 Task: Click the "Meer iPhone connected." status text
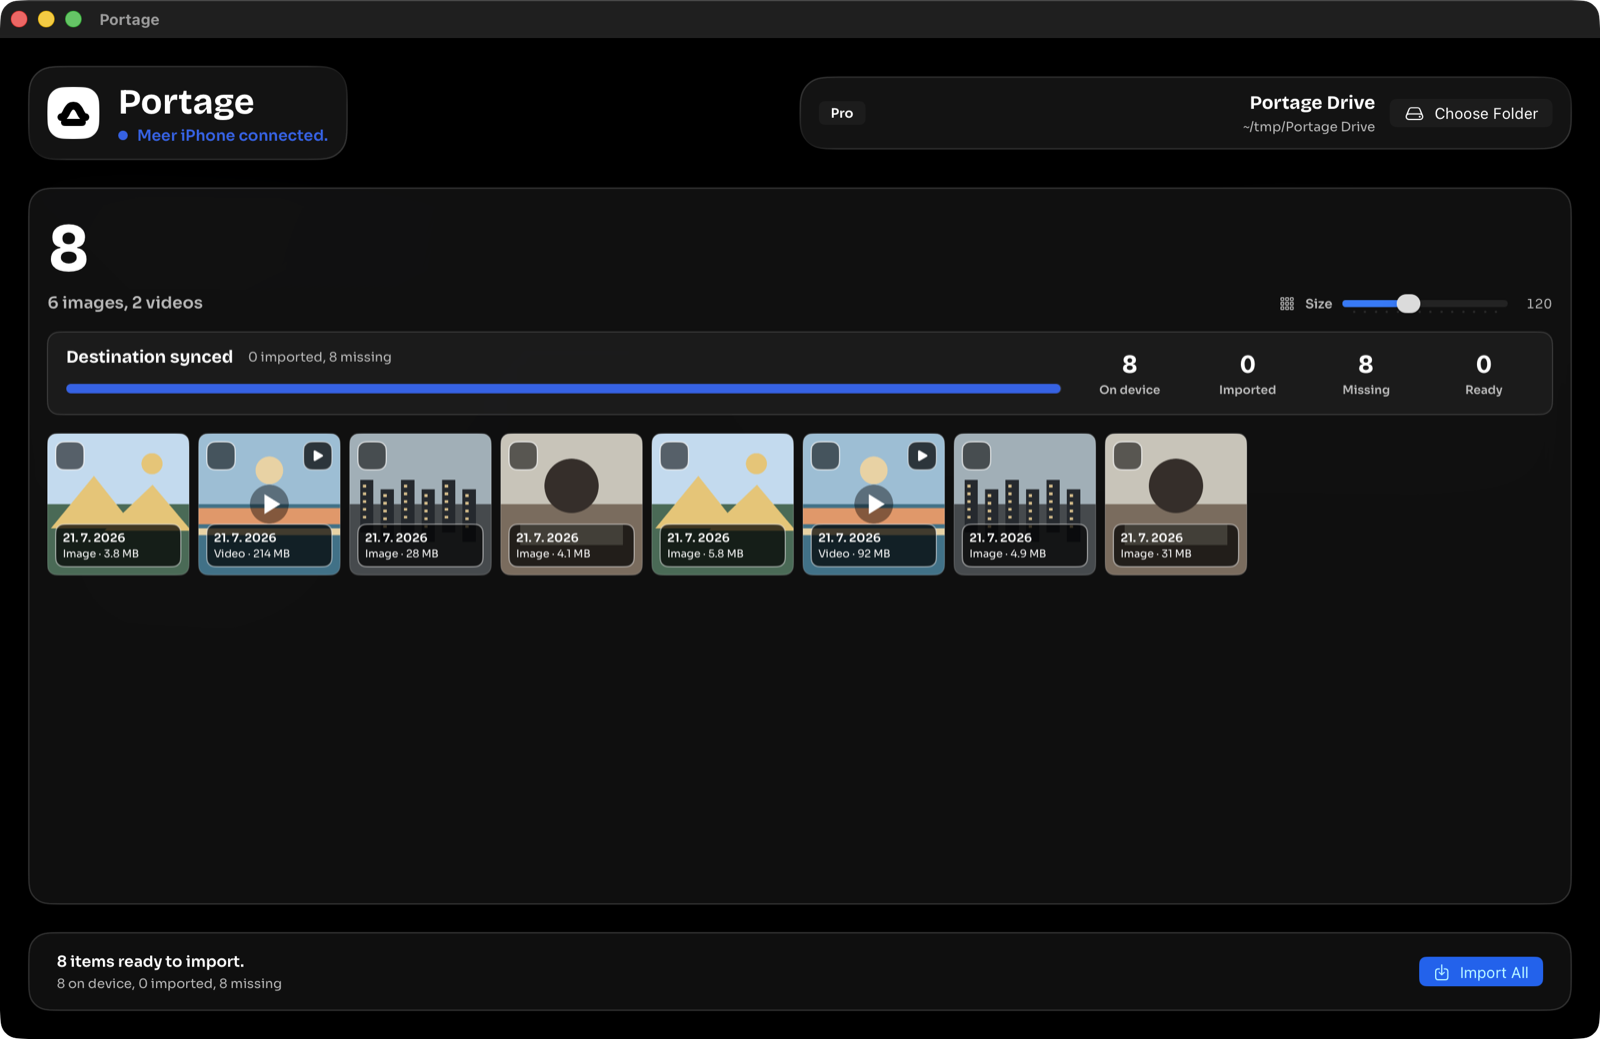[x=232, y=135]
